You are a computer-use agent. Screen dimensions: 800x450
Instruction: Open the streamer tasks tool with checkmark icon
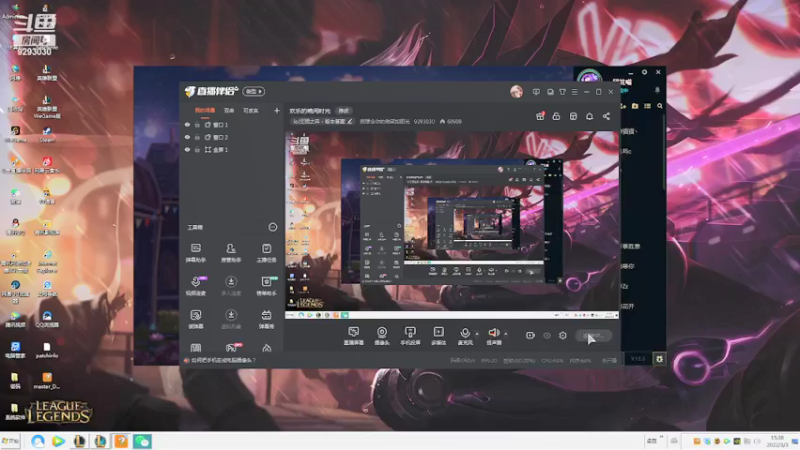pyautogui.click(x=266, y=253)
